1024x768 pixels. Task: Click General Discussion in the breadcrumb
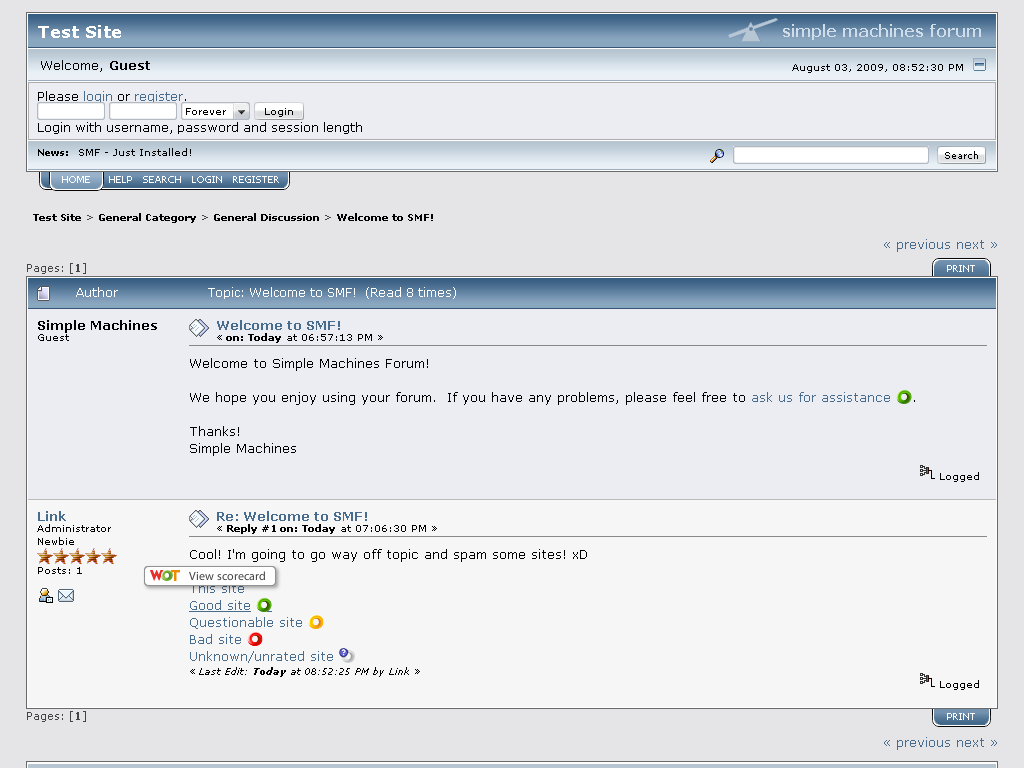266,217
